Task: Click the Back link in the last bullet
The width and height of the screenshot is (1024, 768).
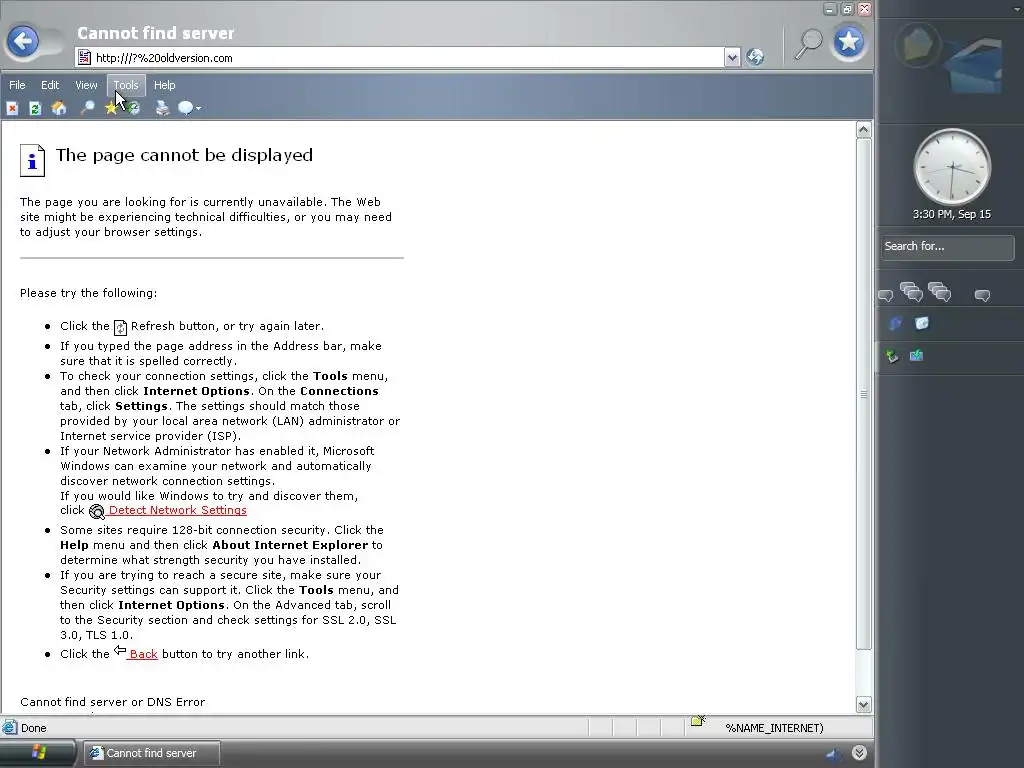Action: click(143, 654)
